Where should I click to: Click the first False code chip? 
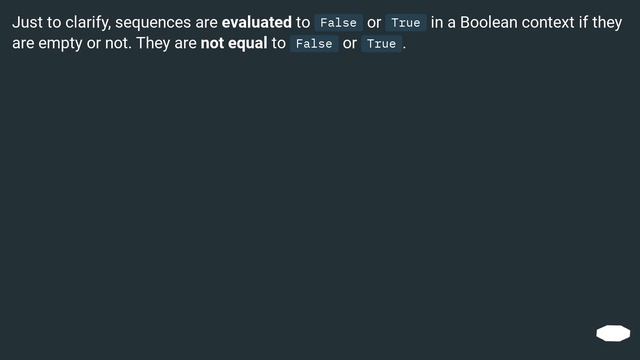(x=338, y=23)
